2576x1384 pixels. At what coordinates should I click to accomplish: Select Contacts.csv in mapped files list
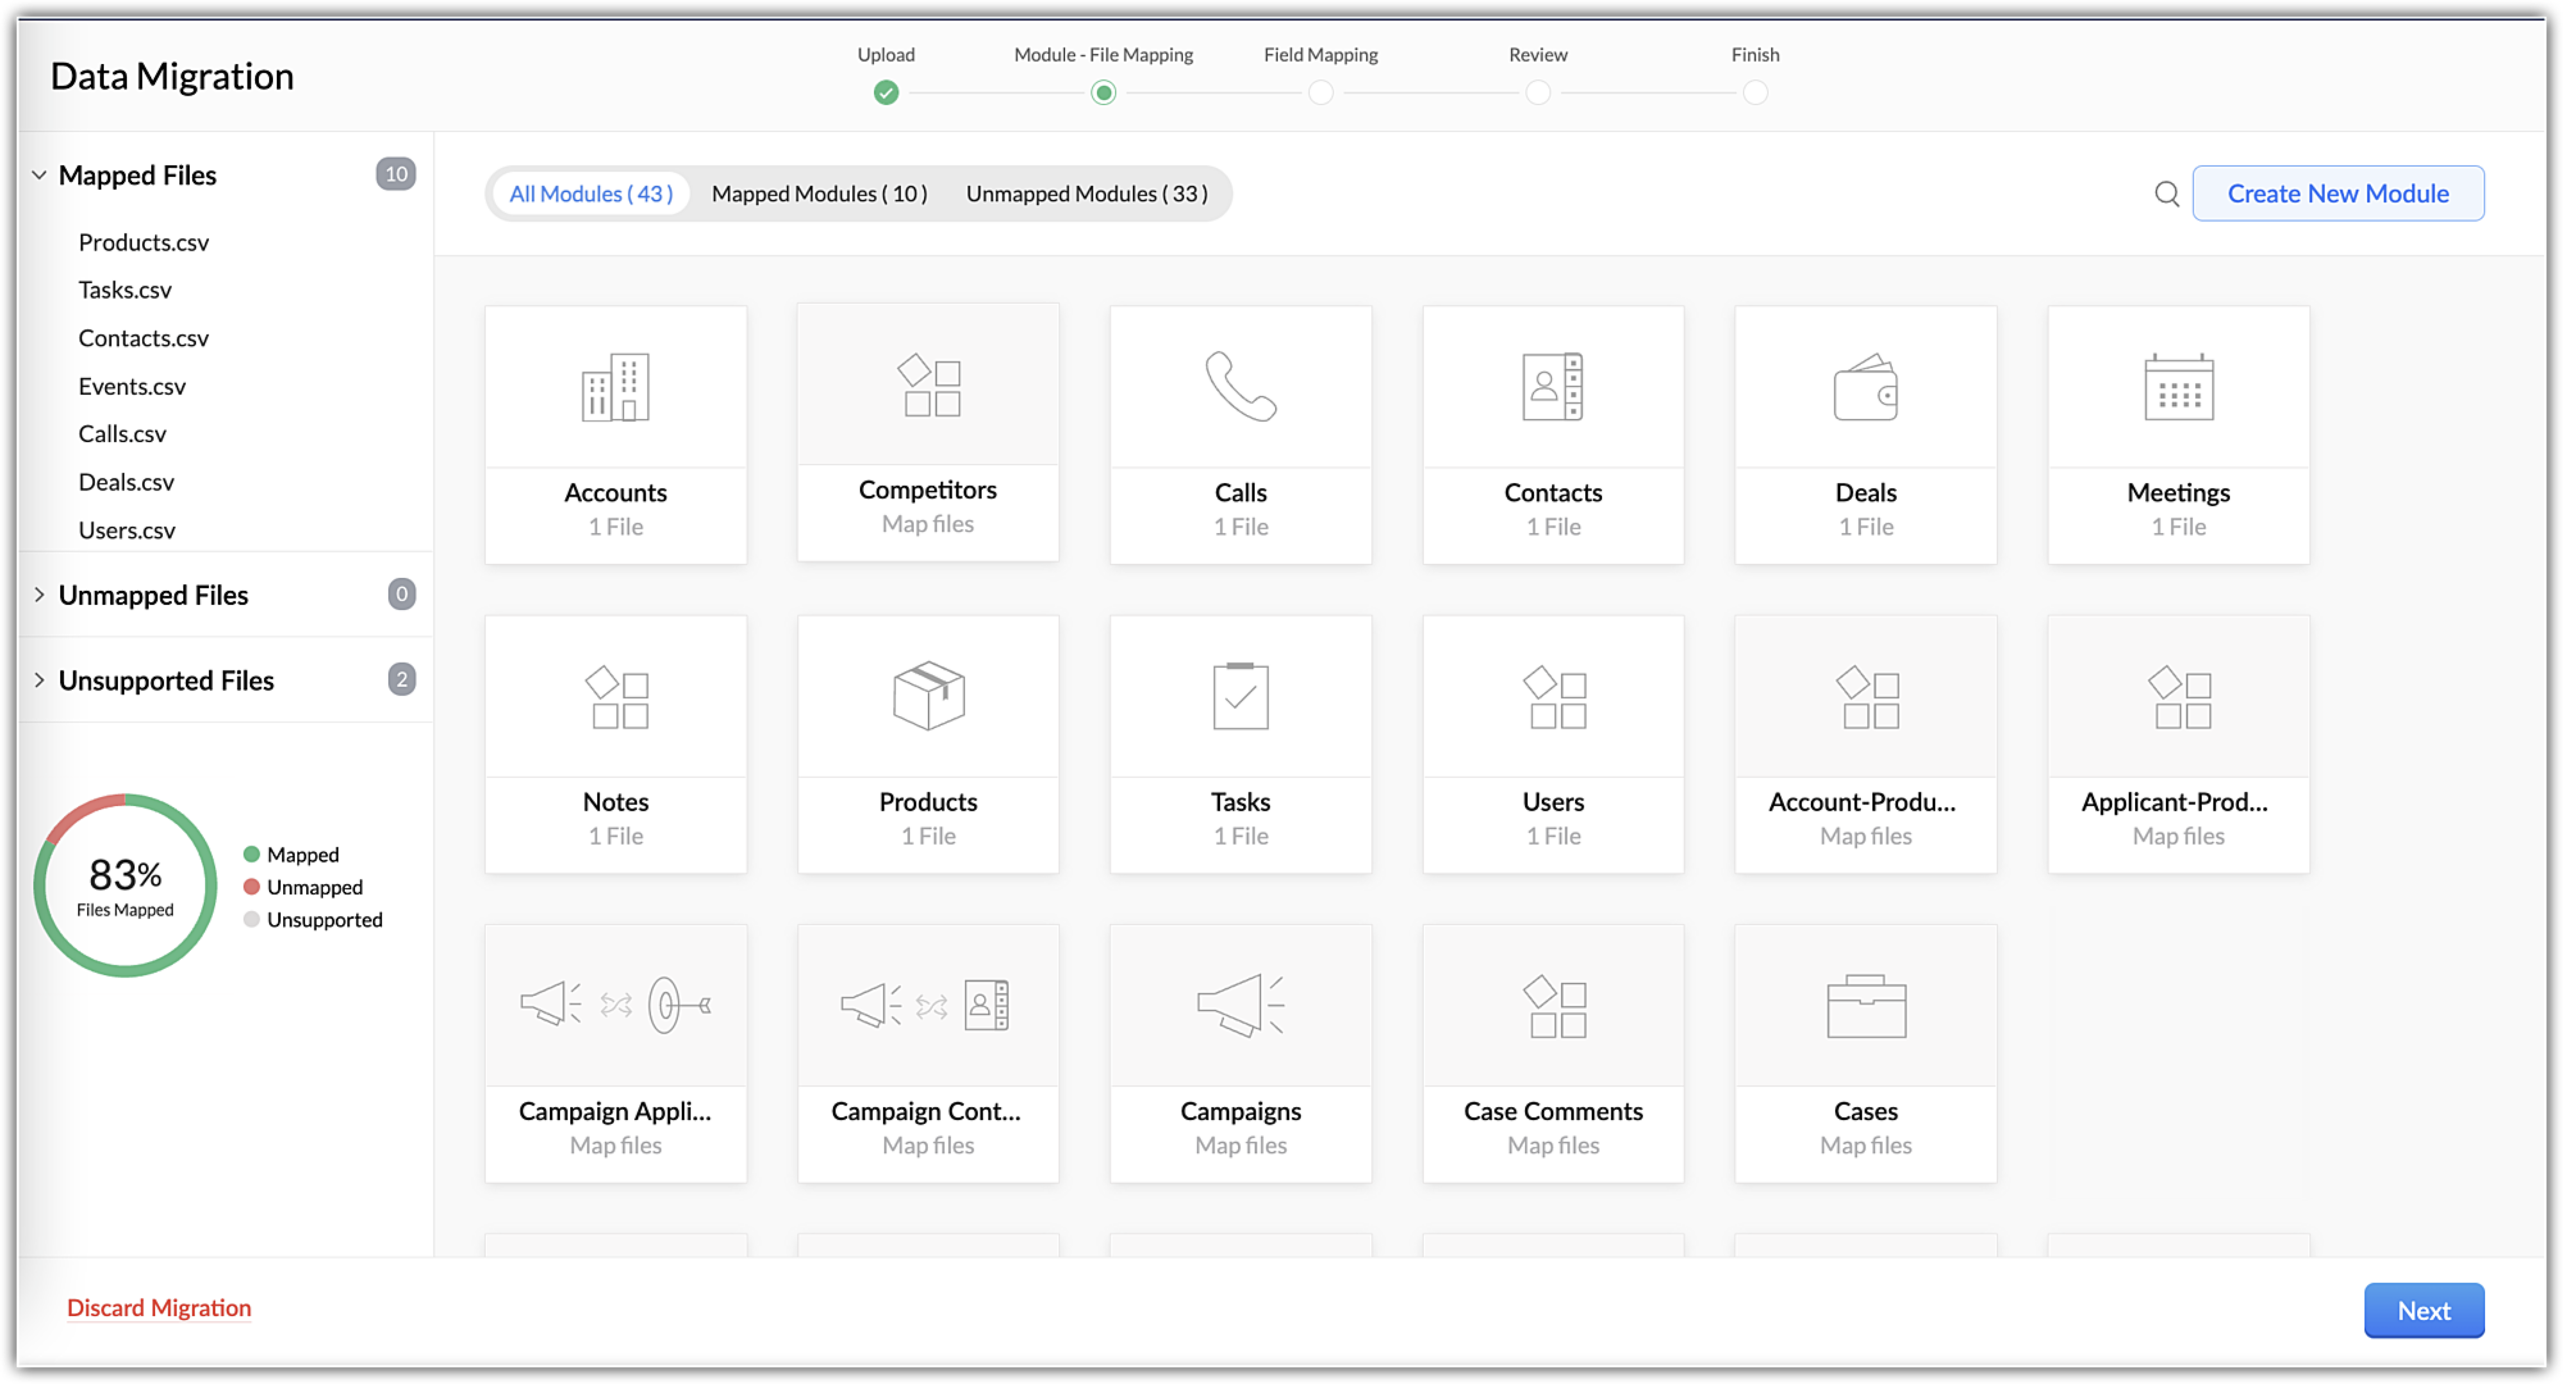click(x=144, y=338)
